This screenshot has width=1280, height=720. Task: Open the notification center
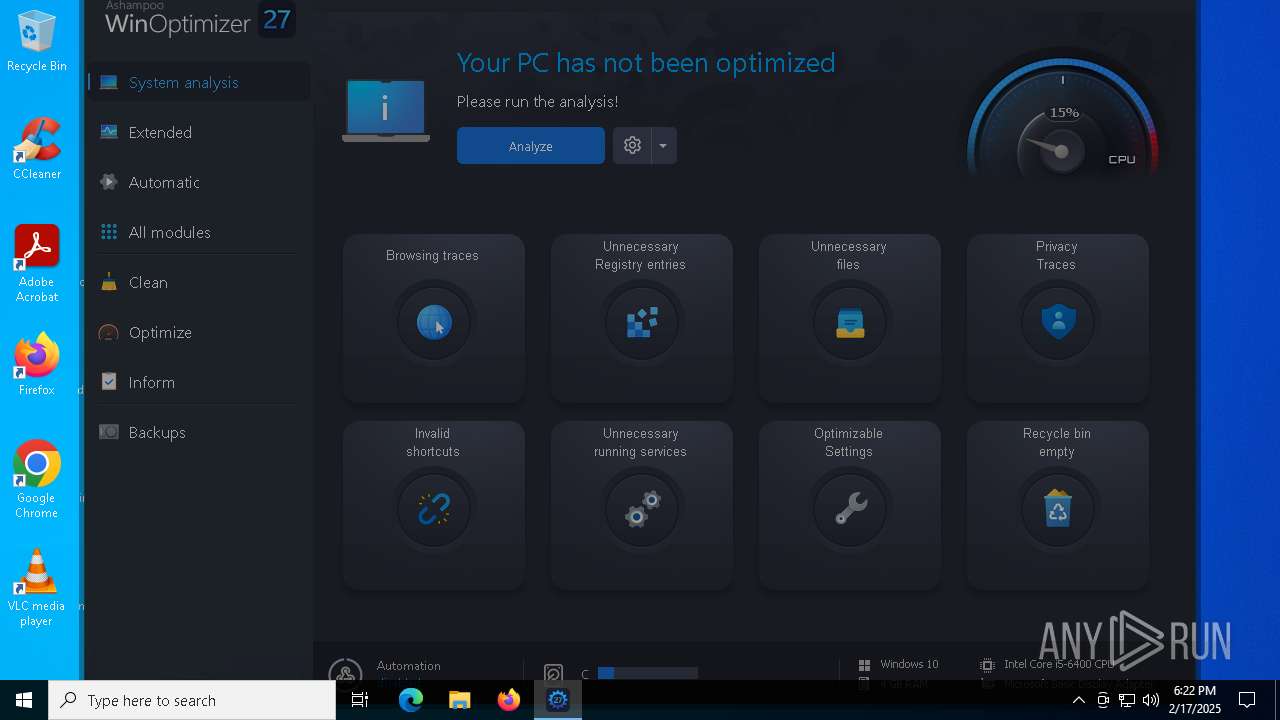1247,700
